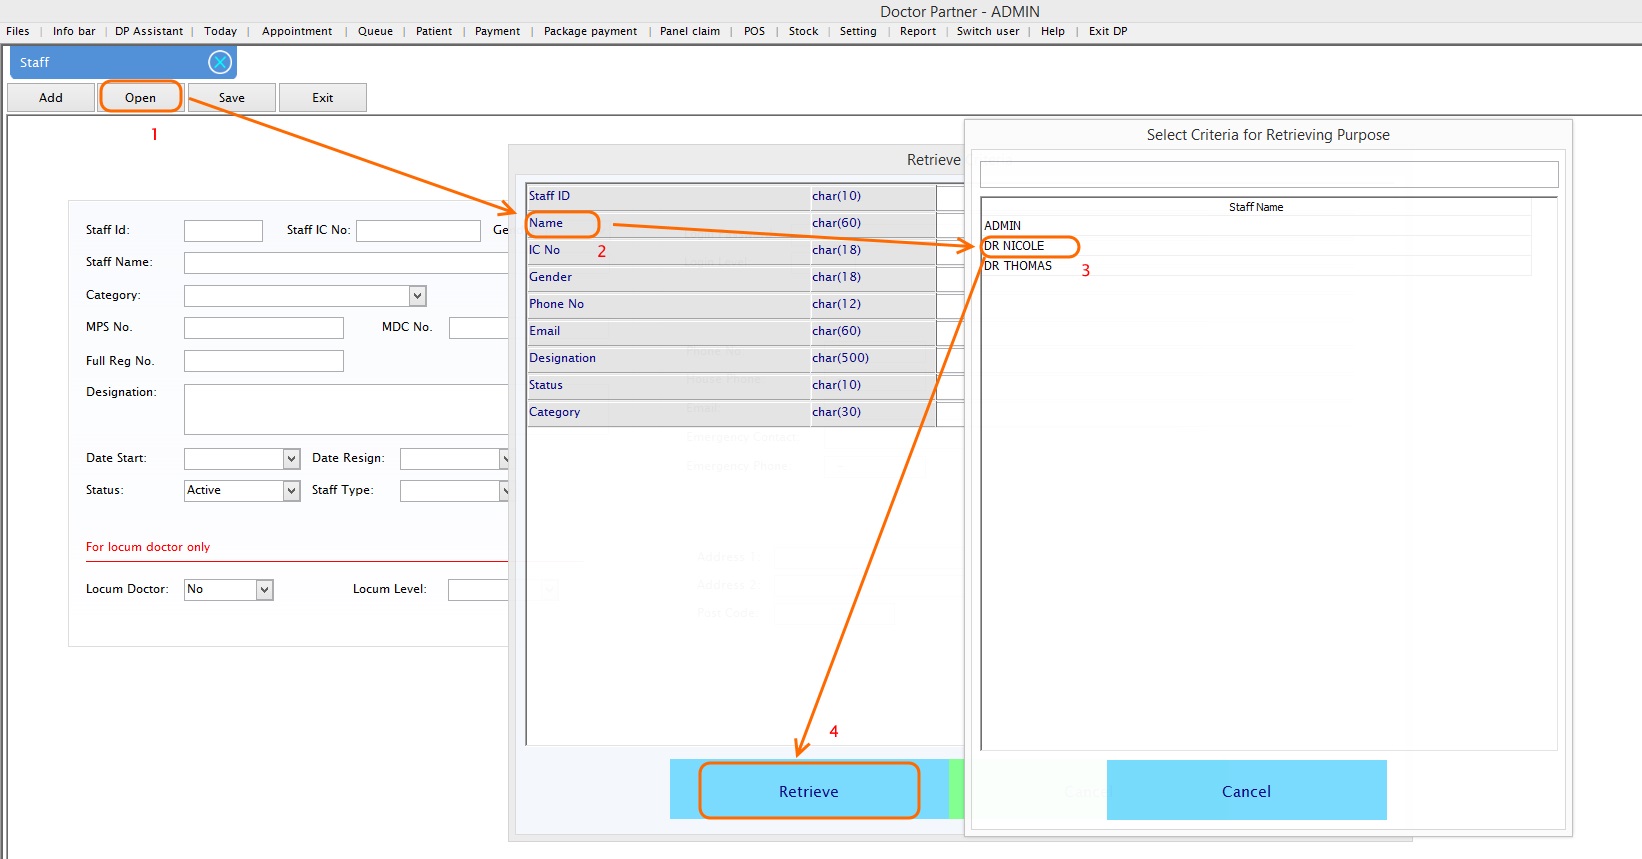Image resolution: width=1642 pixels, height=859 pixels.
Task: Open the Date Start dropdown
Action: (x=291, y=459)
